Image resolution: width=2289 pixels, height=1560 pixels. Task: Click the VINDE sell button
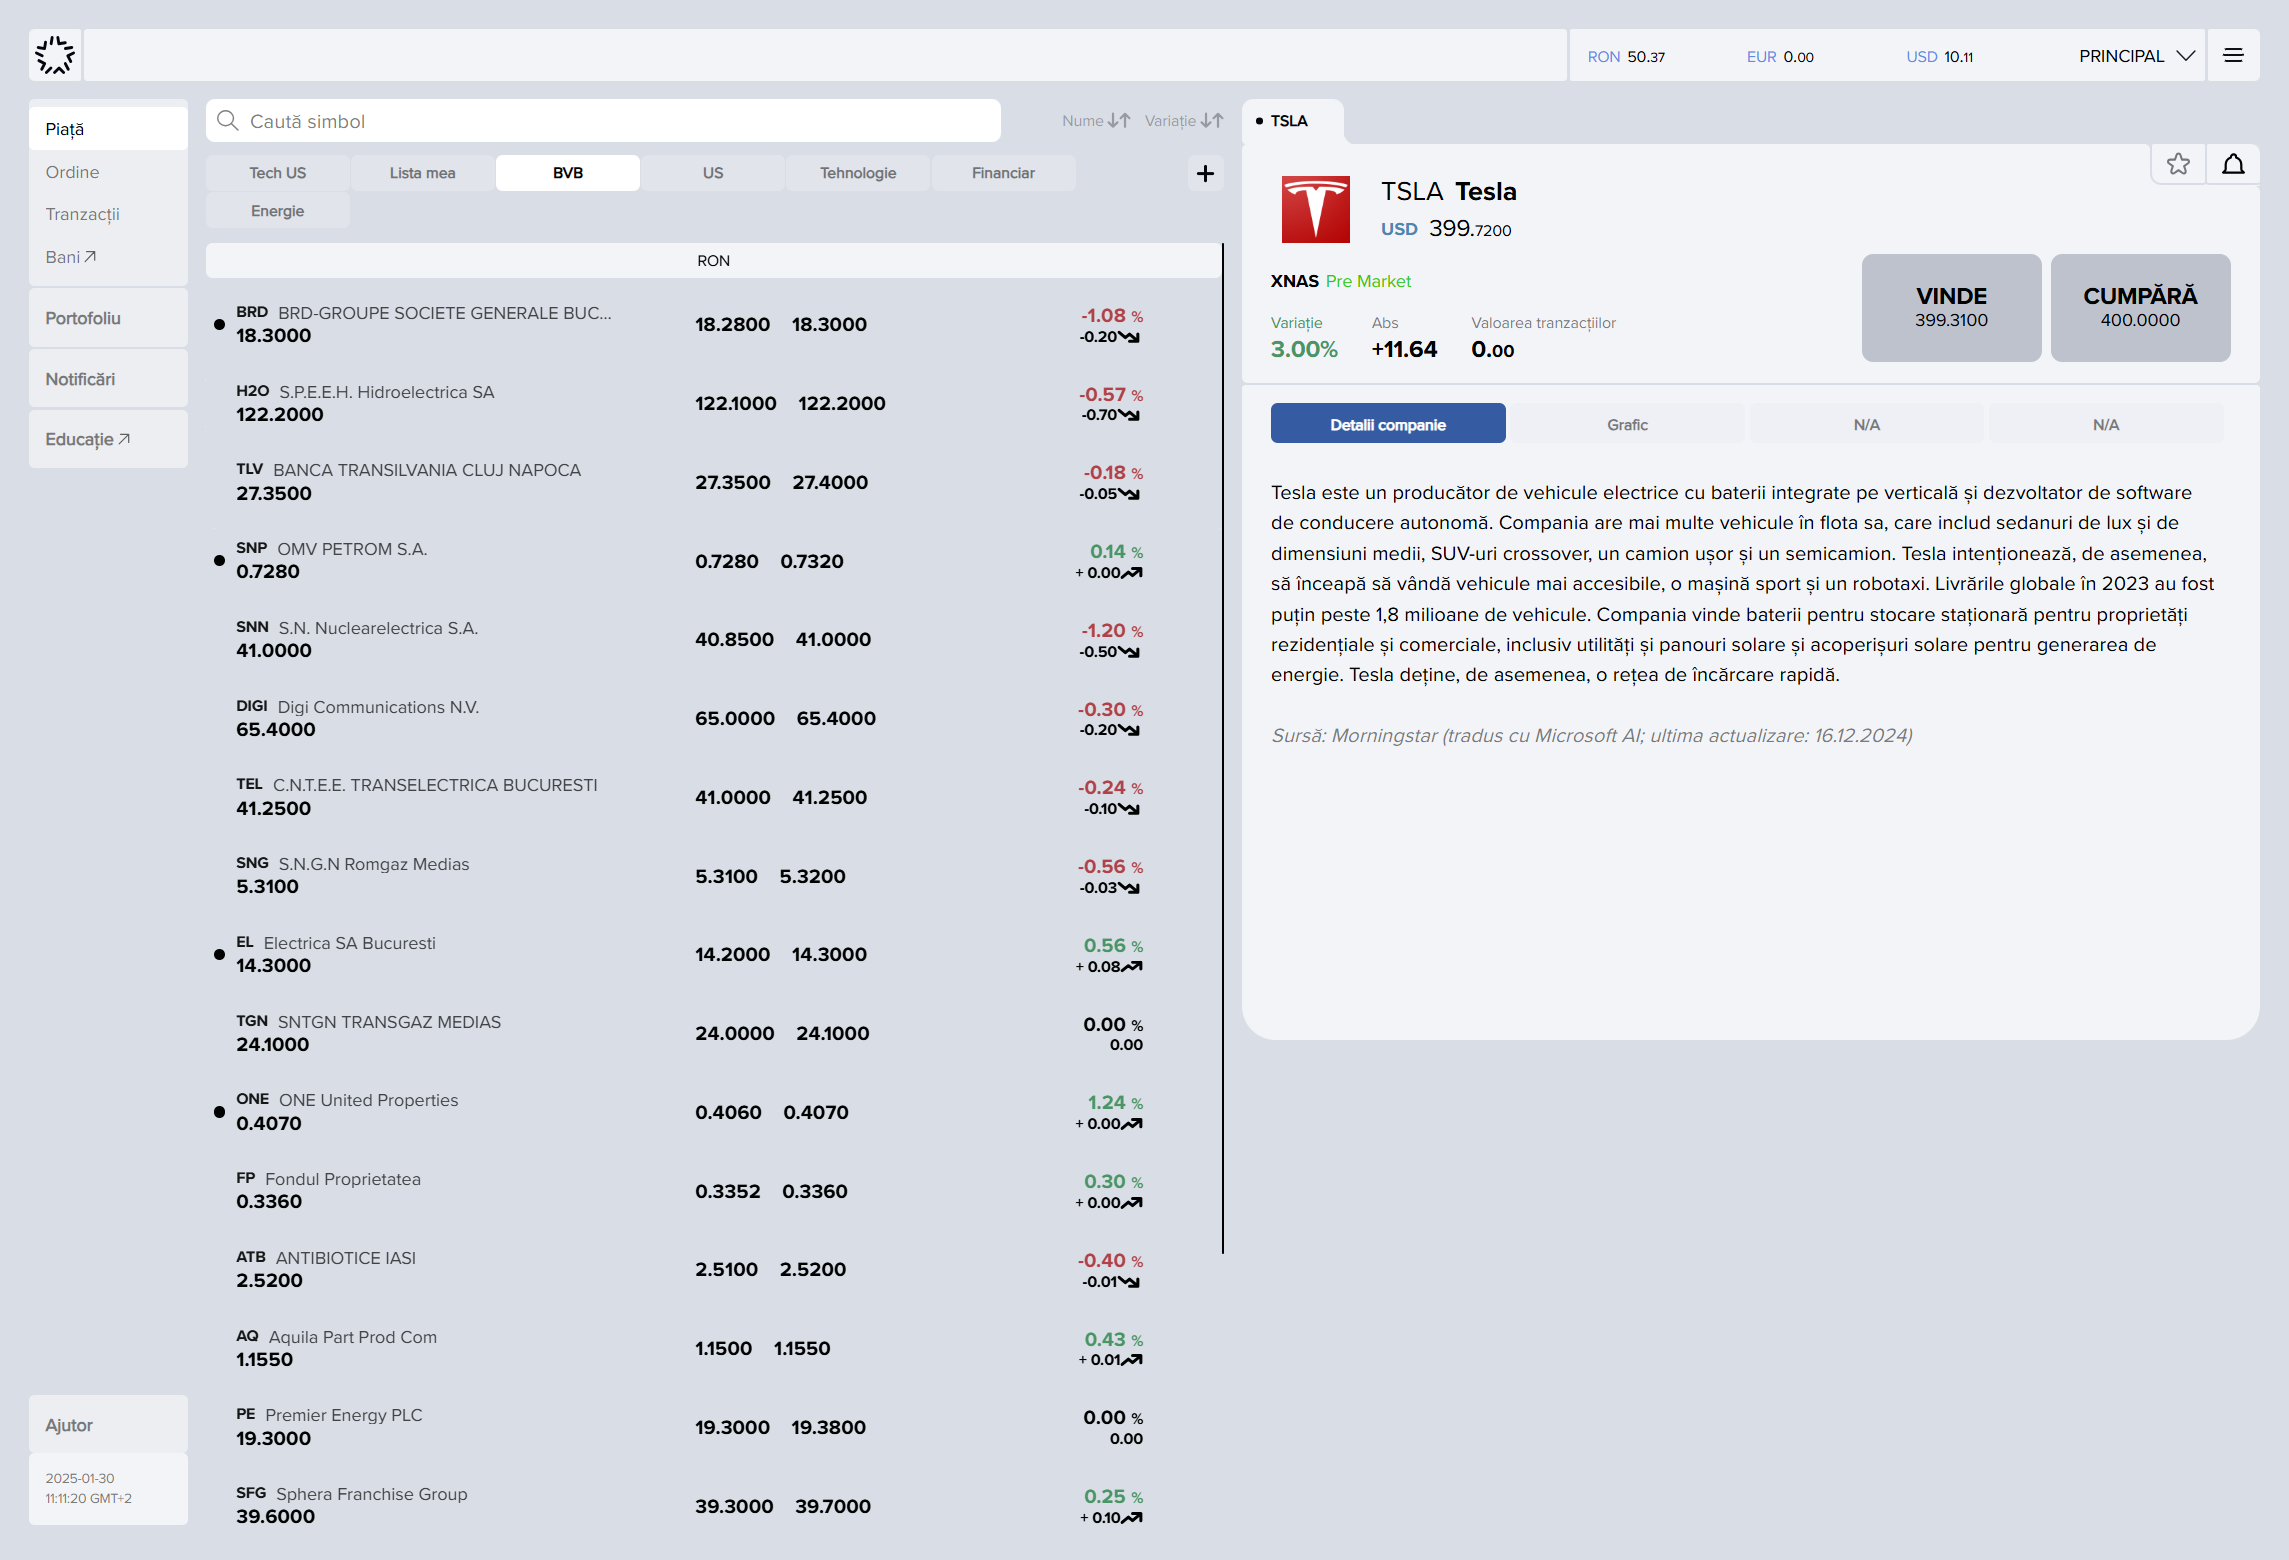[x=1951, y=308]
